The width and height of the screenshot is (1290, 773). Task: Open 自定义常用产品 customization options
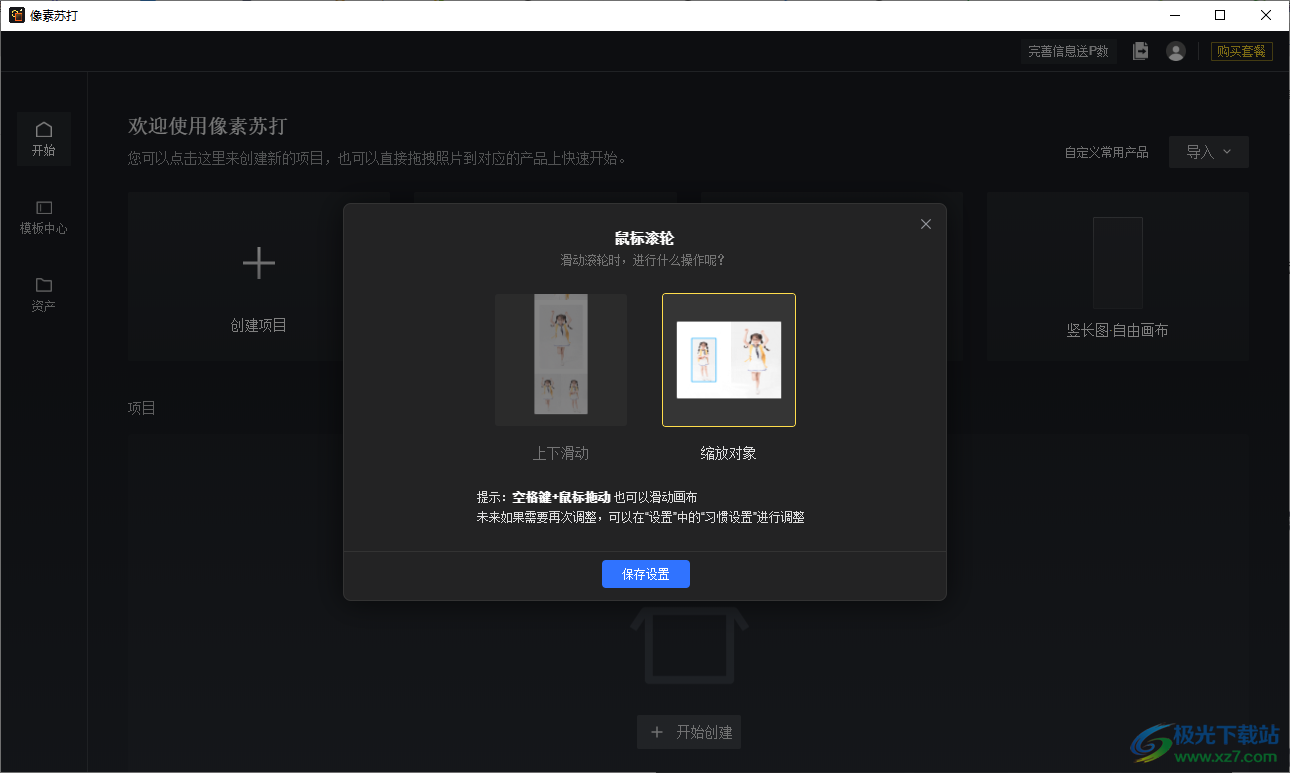tap(1106, 152)
